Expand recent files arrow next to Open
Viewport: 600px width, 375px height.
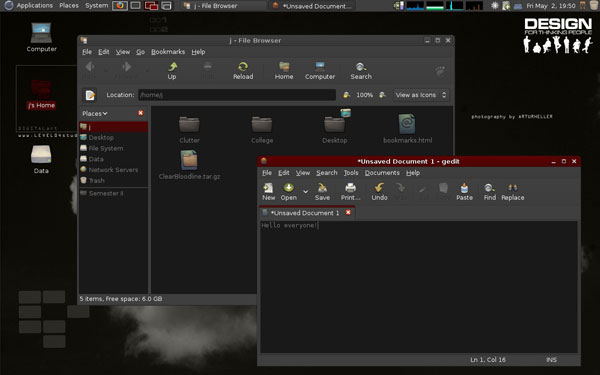pos(305,191)
